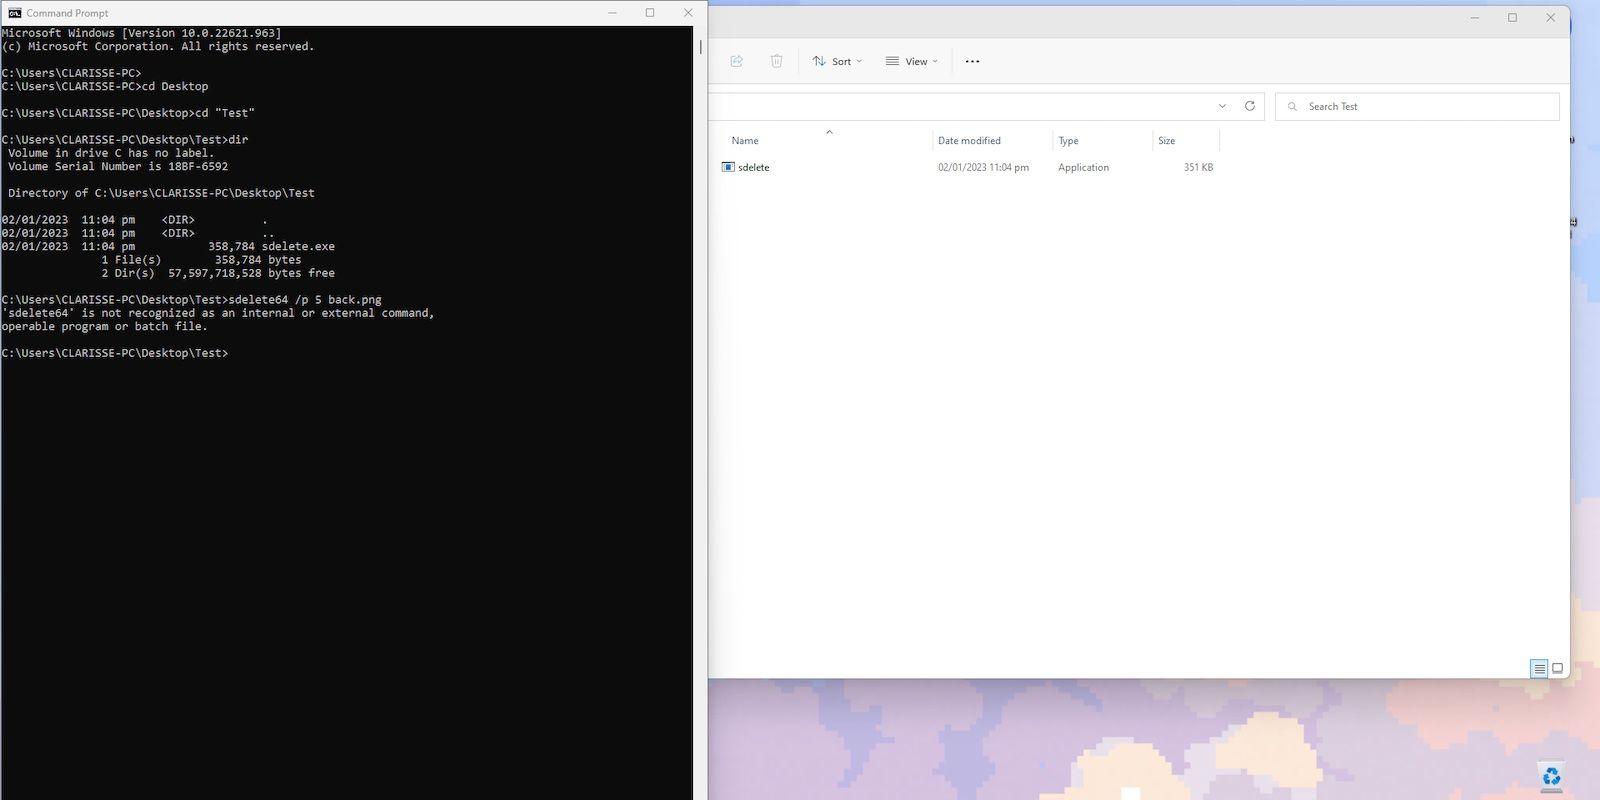Expand the Sort dropdown
This screenshot has width=1600, height=800.
(x=837, y=61)
